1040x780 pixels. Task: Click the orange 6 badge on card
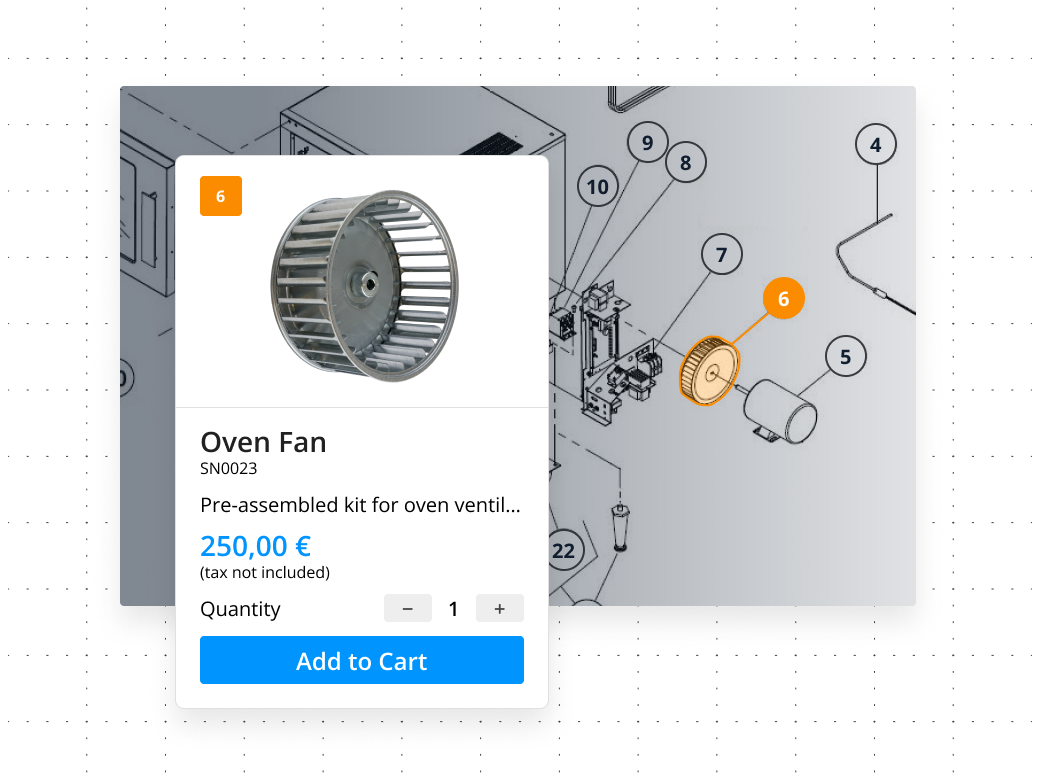click(221, 196)
